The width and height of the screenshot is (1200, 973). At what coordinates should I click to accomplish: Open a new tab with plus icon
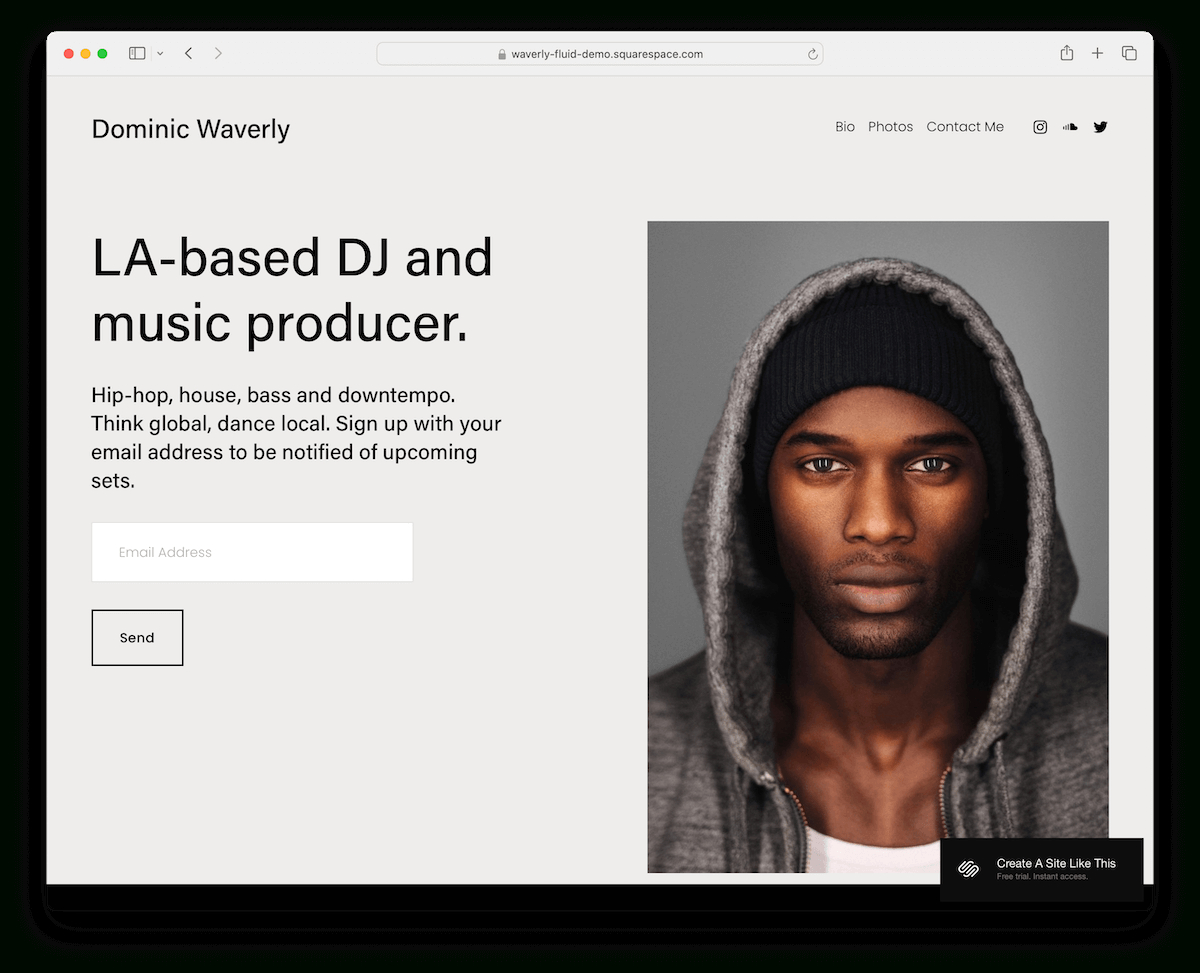(1097, 53)
